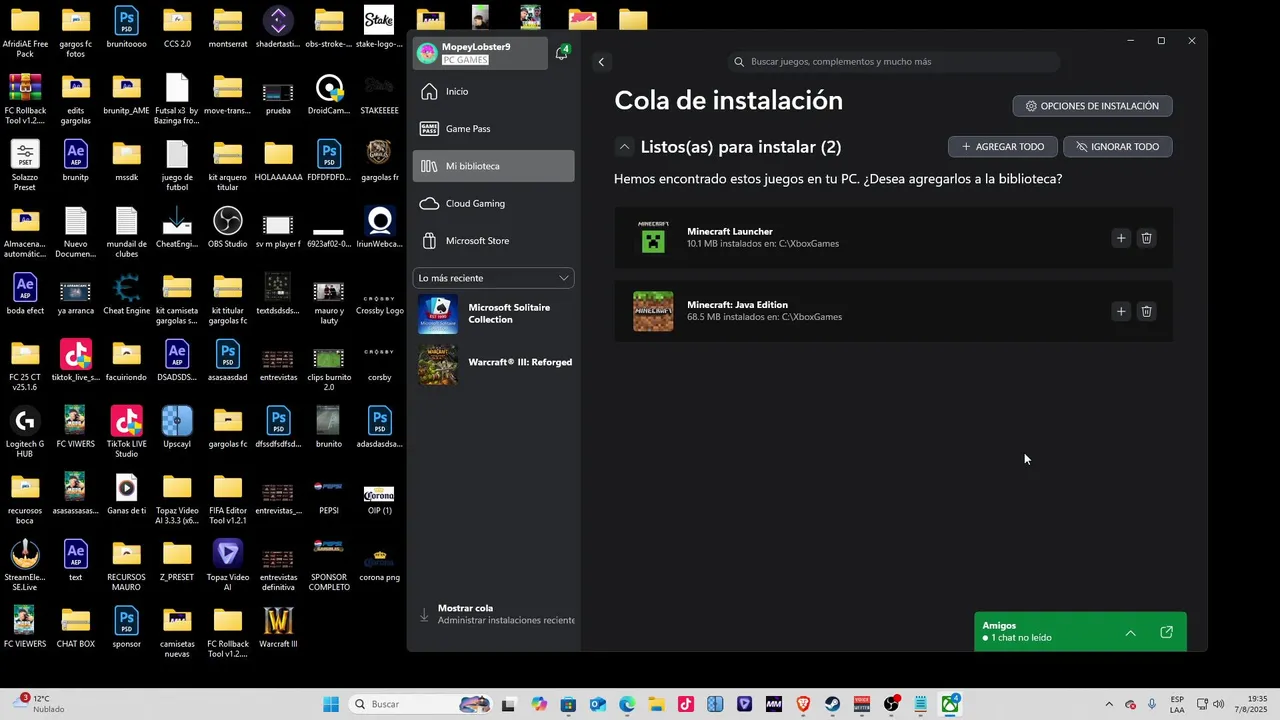
Task: Switch ESP LAA input language
Action: click(x=1177, y=704)
